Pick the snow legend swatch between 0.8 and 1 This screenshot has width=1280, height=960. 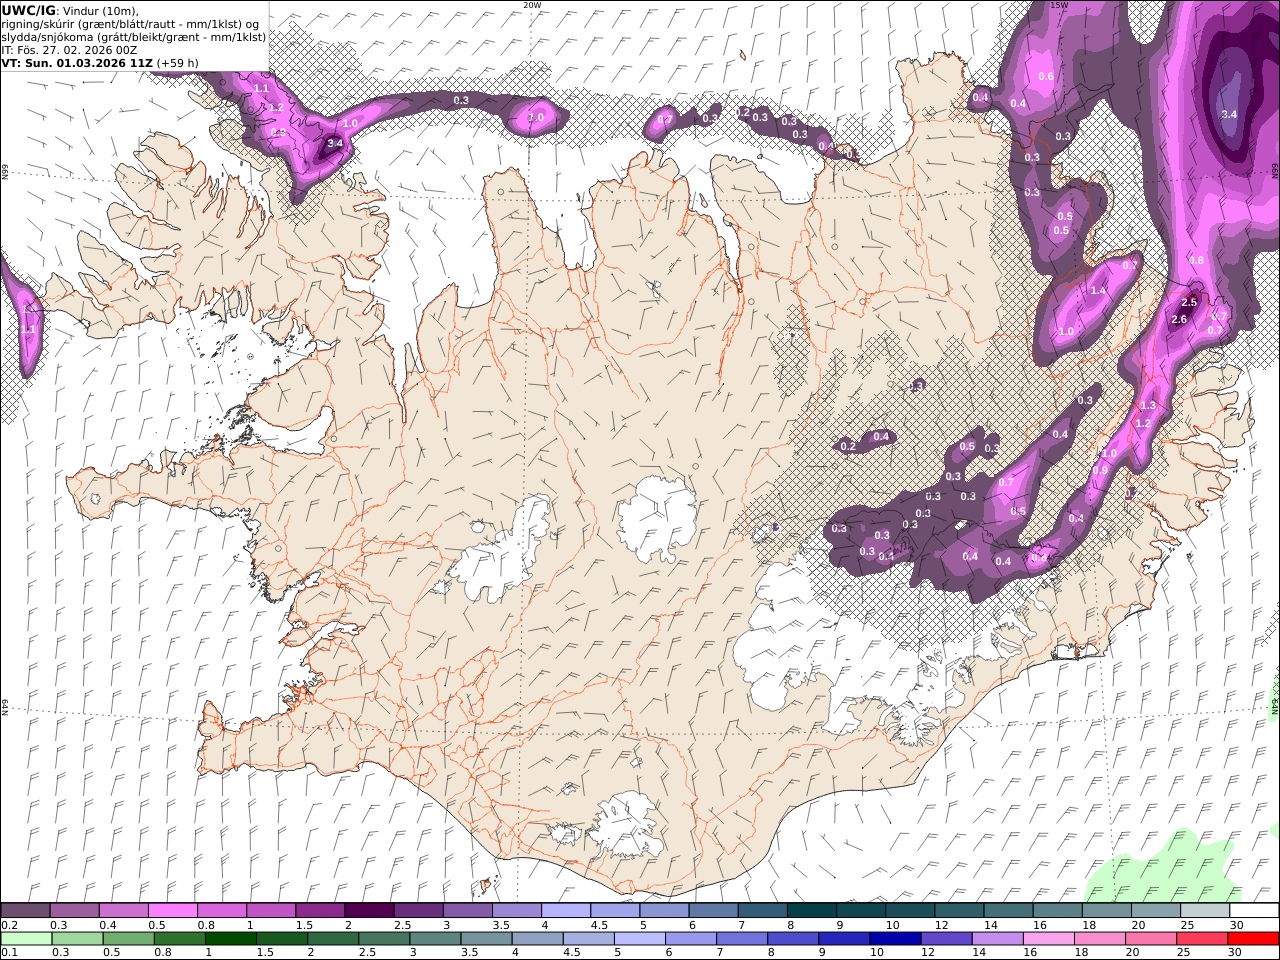222,911
